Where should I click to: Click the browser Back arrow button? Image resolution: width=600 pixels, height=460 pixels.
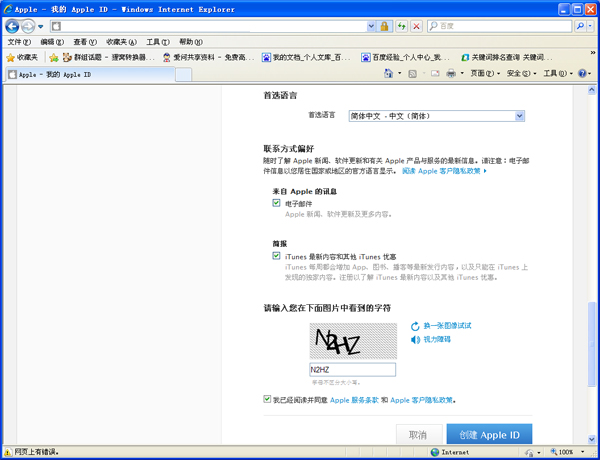point(12,26)
